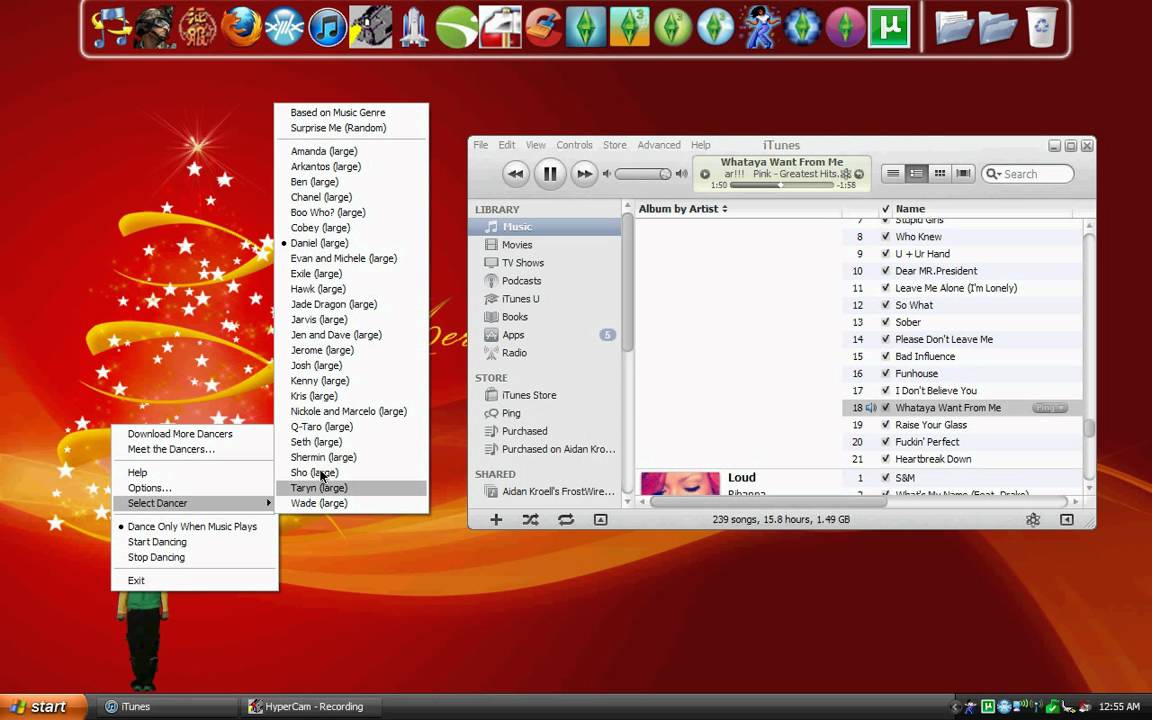Open the iTunes Advanced menu
The width and height of the screenshot is (1152, 720).
click(x=659, y=145)
